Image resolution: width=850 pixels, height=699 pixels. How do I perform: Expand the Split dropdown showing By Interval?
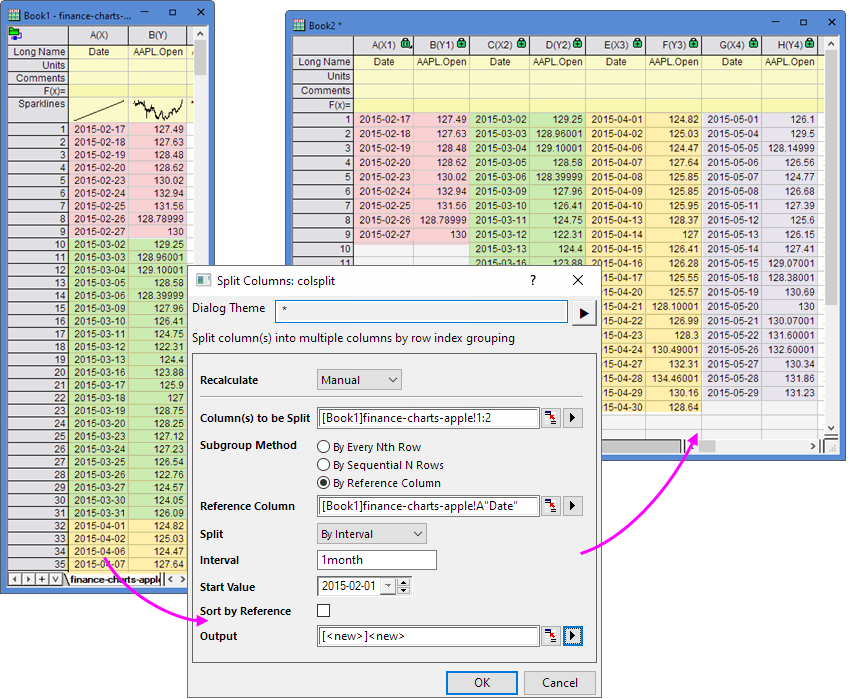[x=371, y=534]
